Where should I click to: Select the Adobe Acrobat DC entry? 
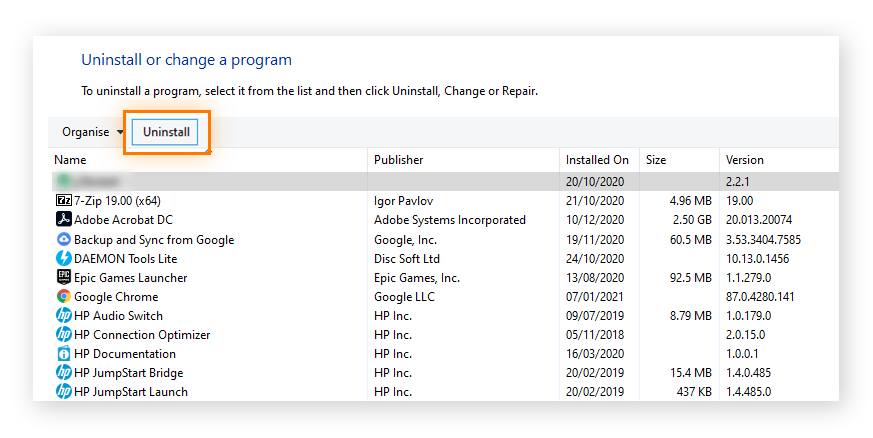124,219
